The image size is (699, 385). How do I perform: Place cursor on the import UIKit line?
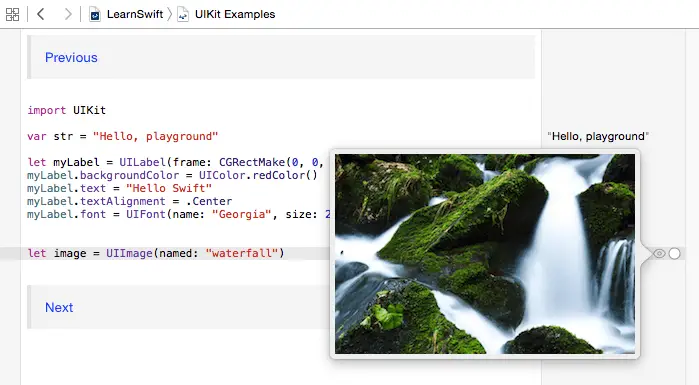pos(66,110)
